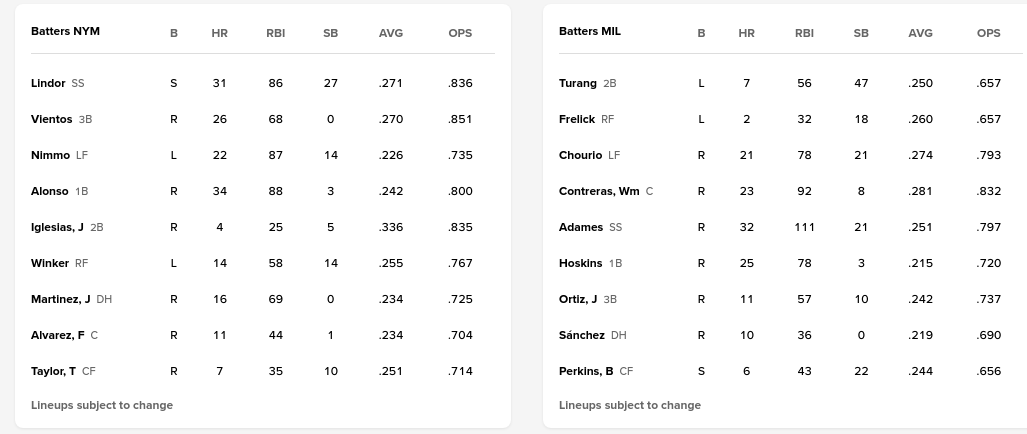Screen dimensions: 1027x434
Task: Click the Batters NYM header
Action: pyautogui.click(x=65, y=31)
